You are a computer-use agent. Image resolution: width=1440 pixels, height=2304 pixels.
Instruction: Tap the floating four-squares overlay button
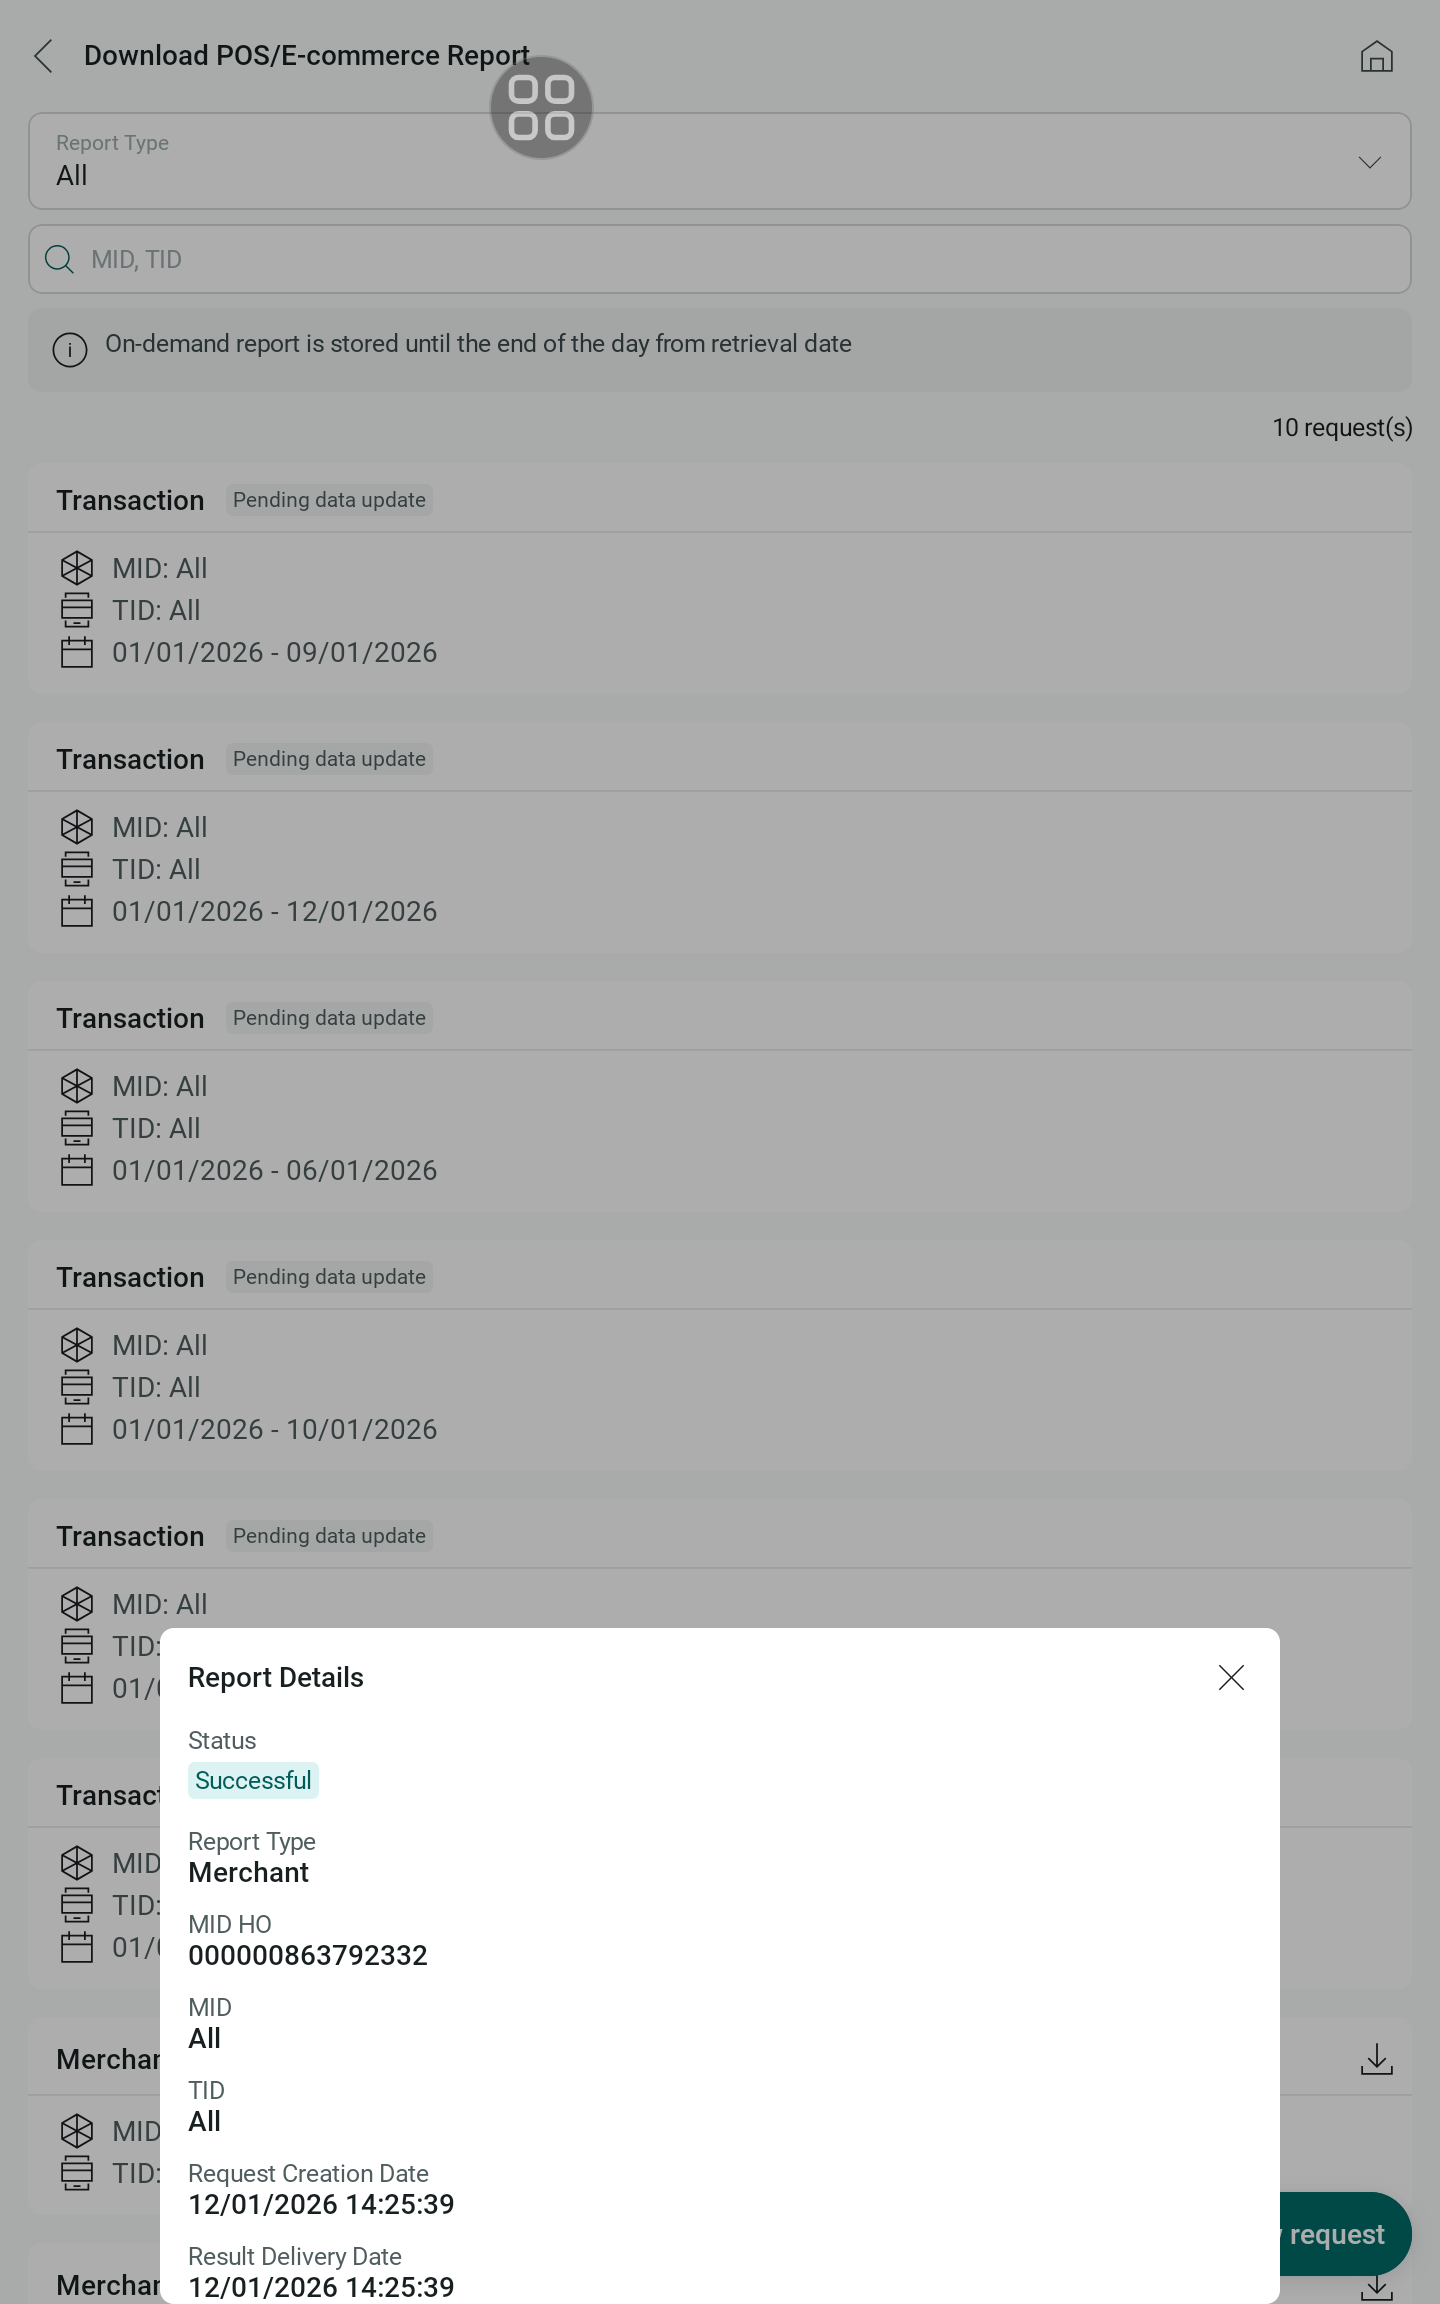tap(541, 107)
